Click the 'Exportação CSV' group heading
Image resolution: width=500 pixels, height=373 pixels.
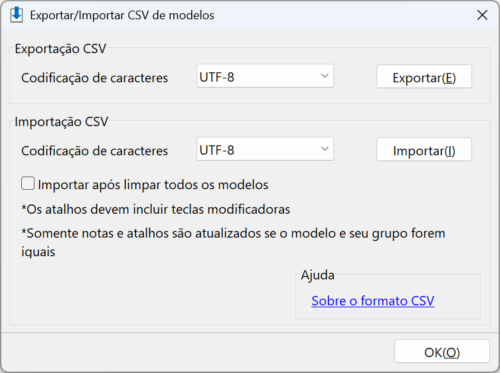tap(60, 49)
